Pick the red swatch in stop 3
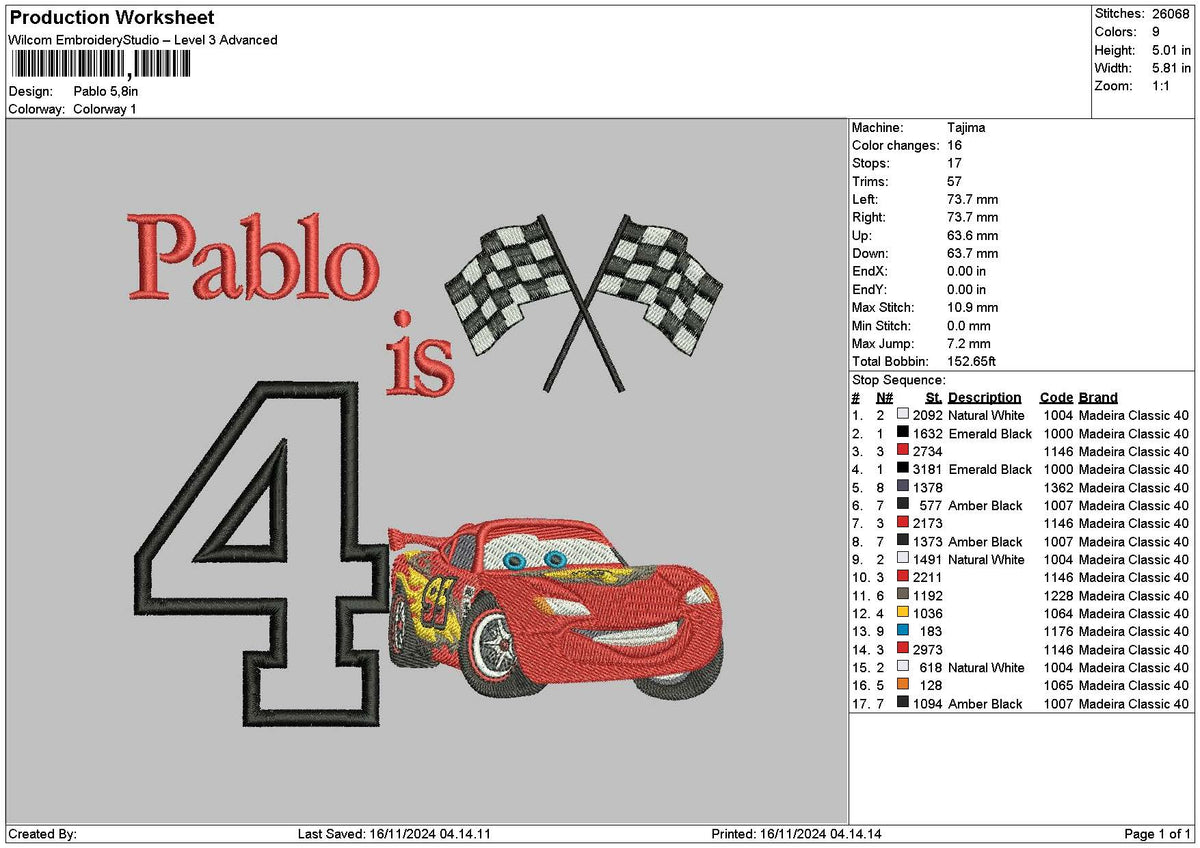Image resolution: width=1200 pixels, height=848 pixels. (x=903, y=451)
